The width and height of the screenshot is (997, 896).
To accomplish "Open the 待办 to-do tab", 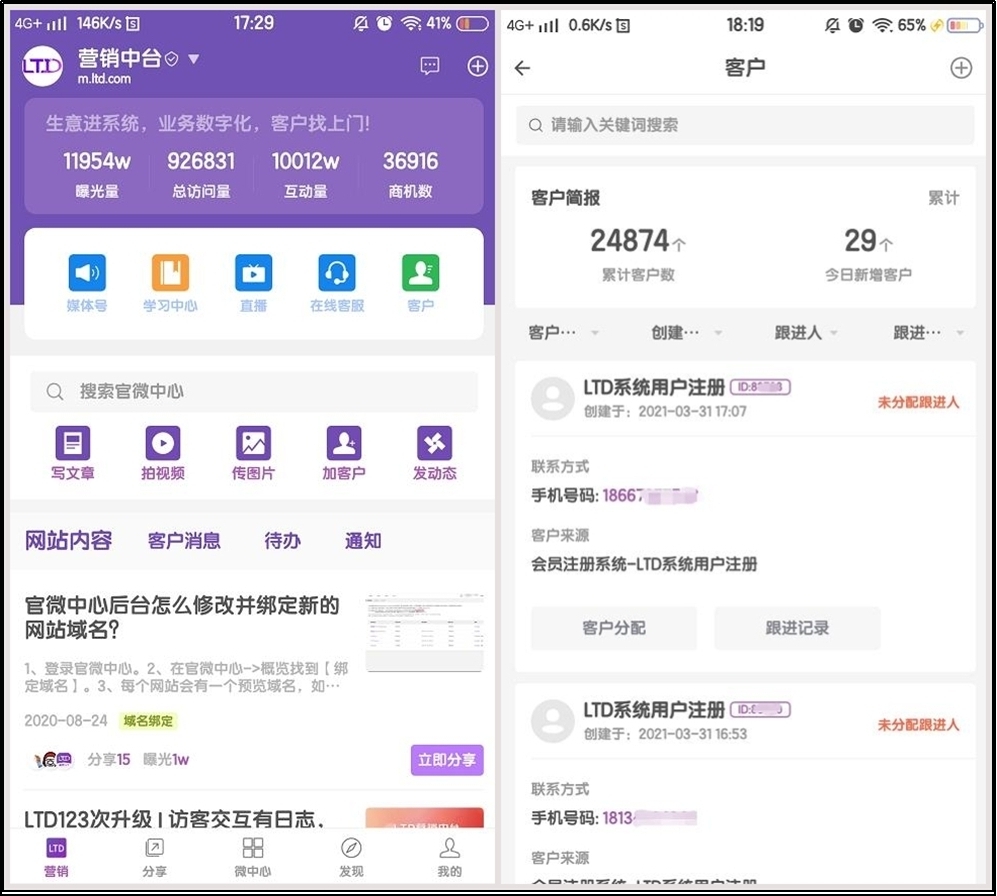I will click(x=281, y=540).
